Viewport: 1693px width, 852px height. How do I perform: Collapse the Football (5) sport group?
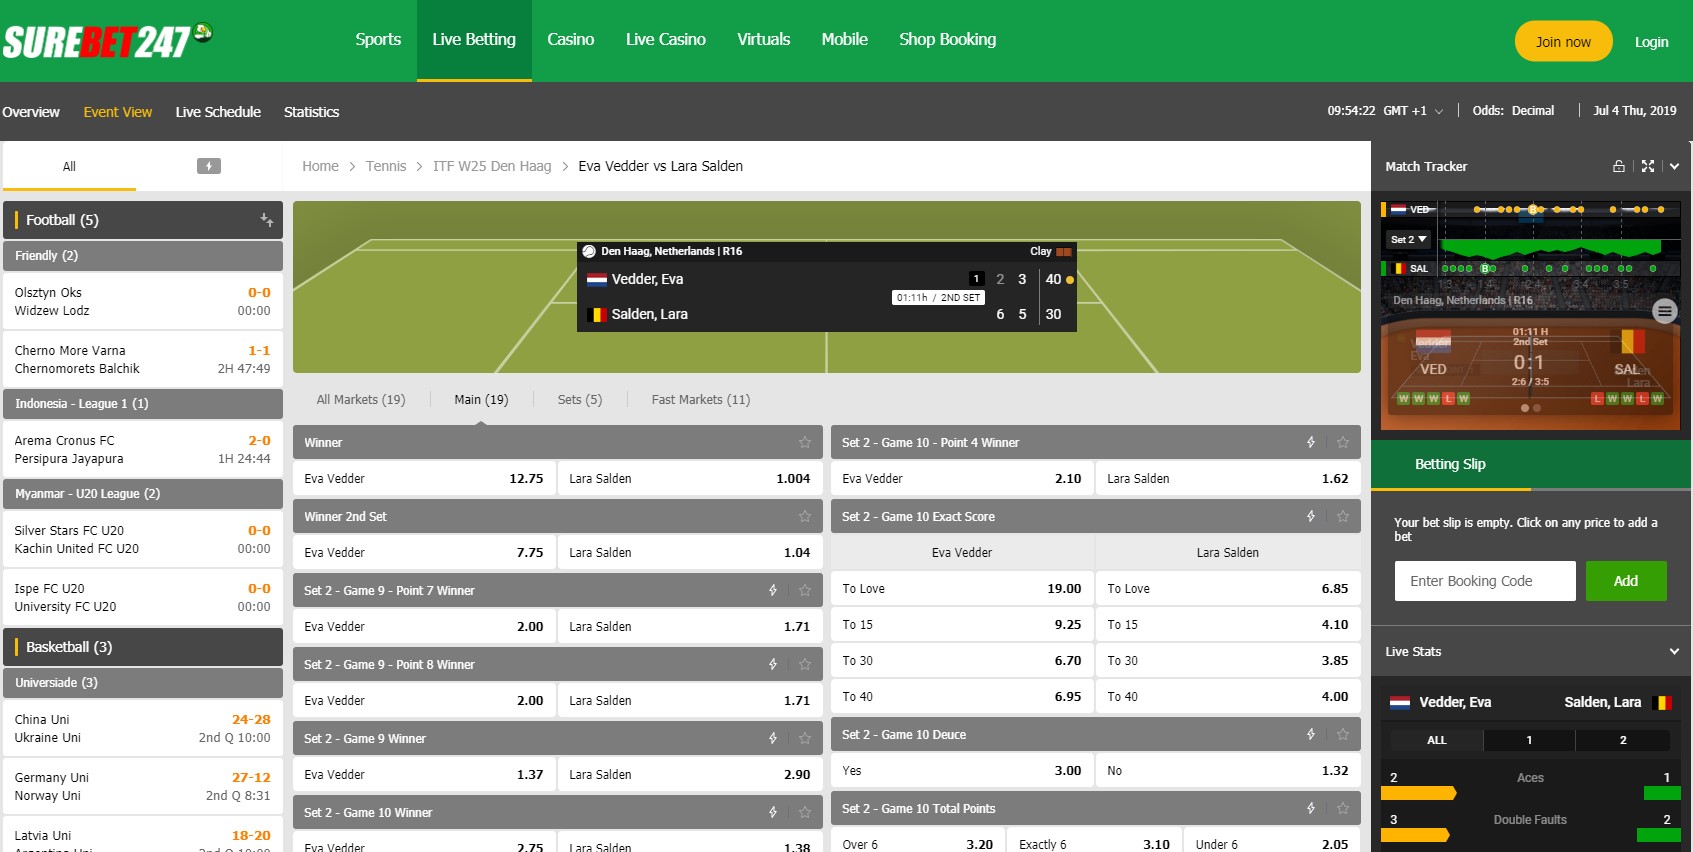(x=143, y=220)
